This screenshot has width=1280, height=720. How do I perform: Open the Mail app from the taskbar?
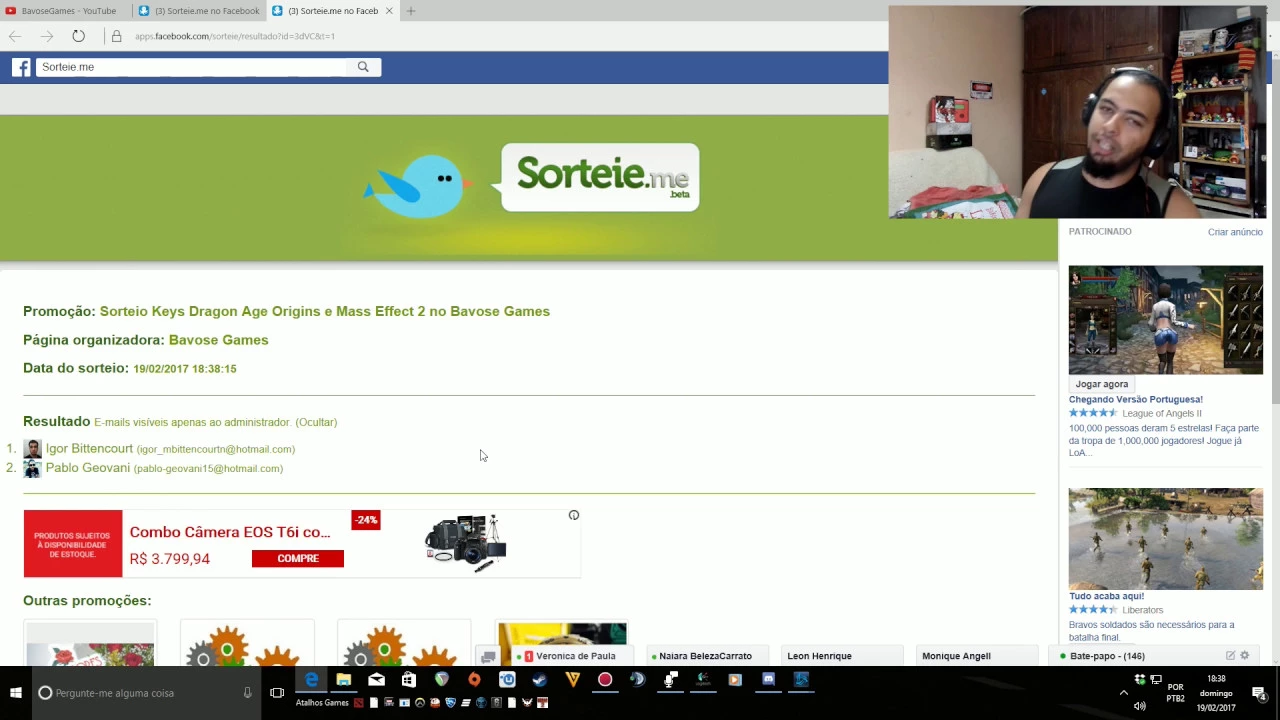(376, 680)
